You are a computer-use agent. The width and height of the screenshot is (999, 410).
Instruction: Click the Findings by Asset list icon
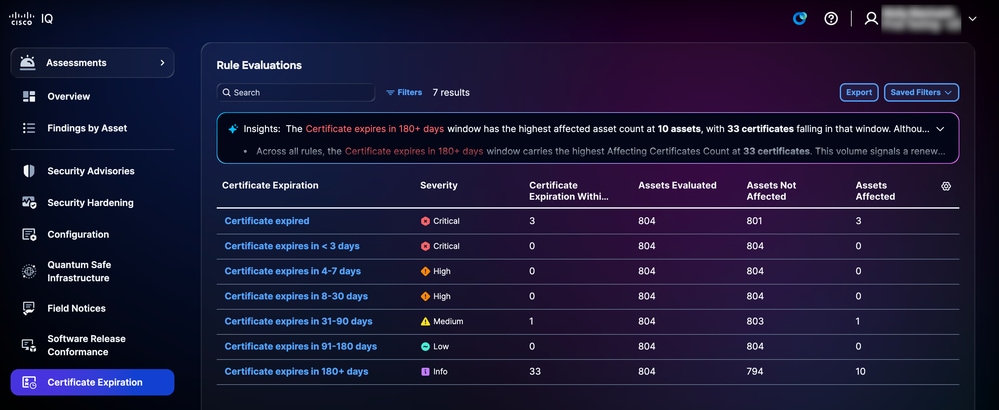tap(29, 128)
